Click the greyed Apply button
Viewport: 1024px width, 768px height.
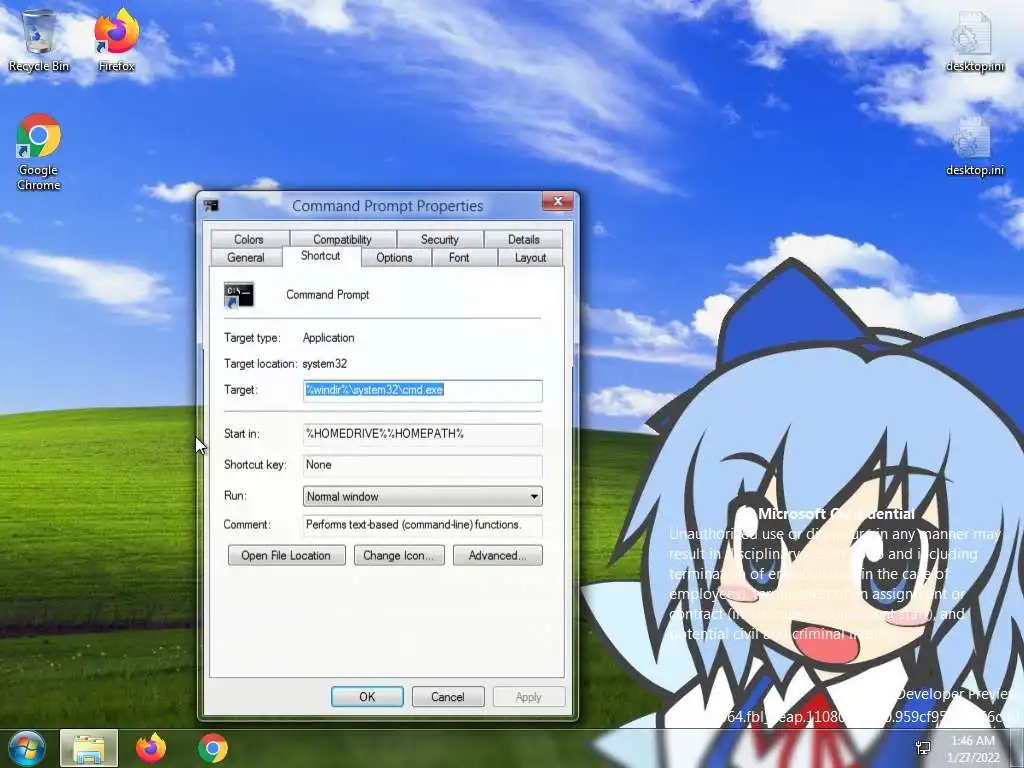tap(529, 697)
